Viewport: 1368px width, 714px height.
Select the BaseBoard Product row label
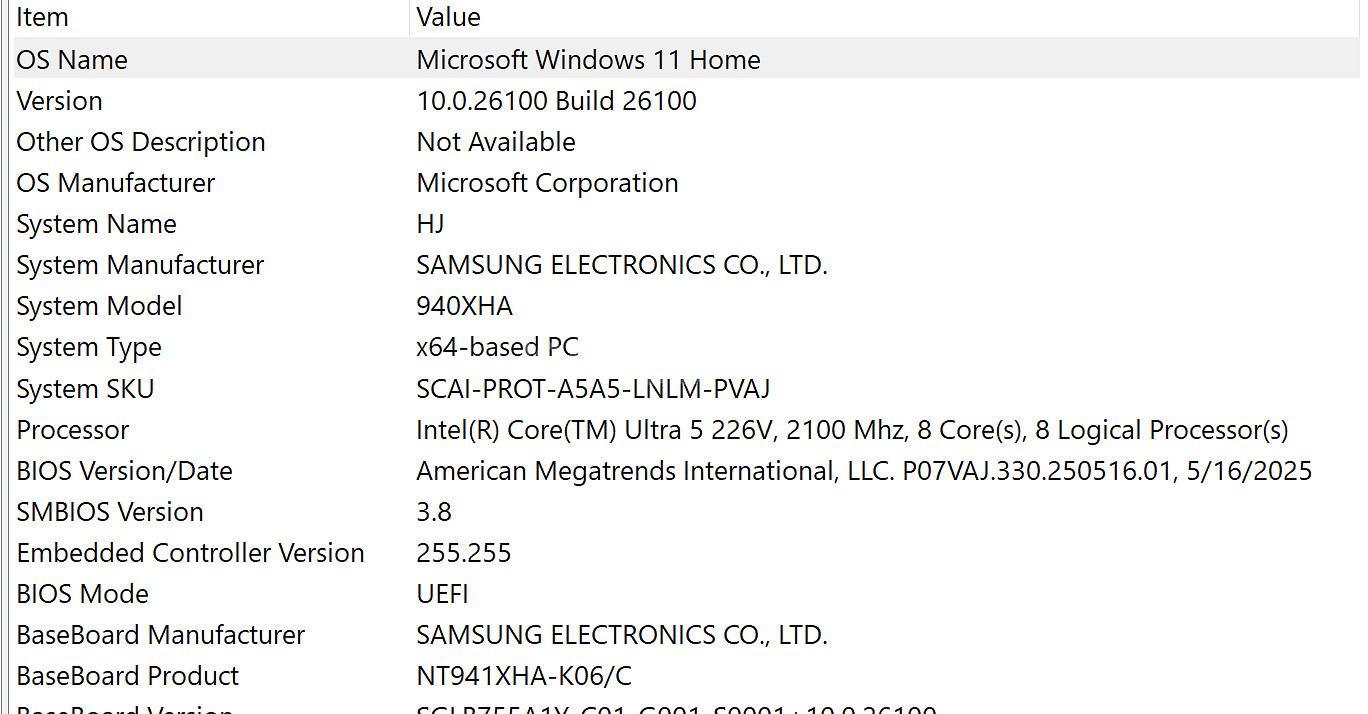pyautogui.click(x=128, y=676)
